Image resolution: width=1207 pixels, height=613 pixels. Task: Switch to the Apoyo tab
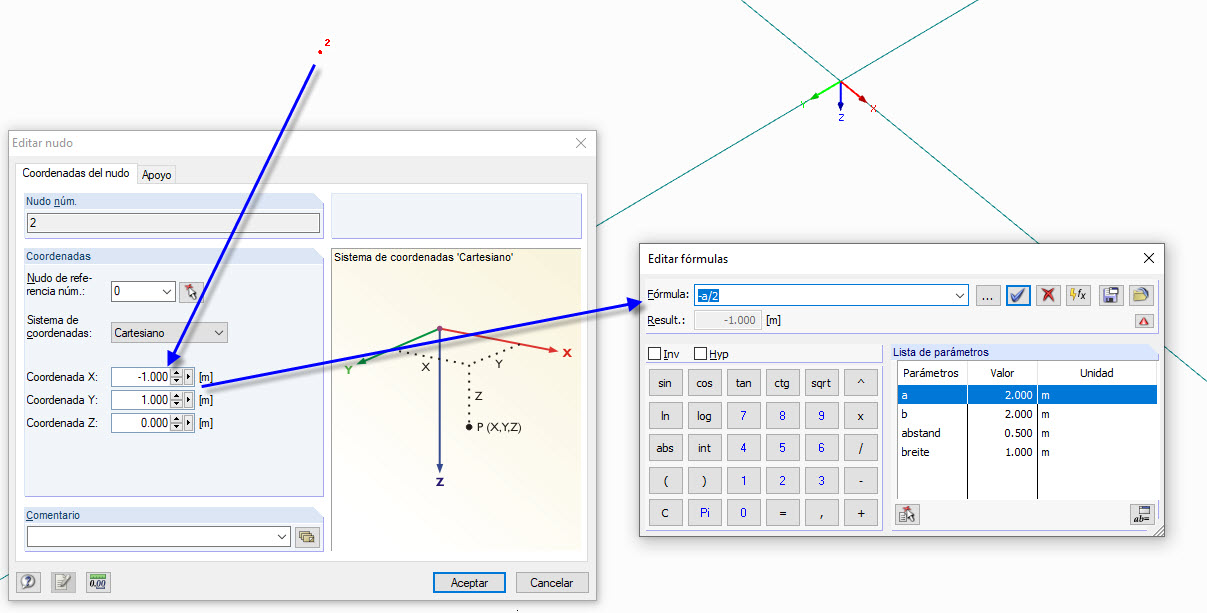(x=156, y=173)
